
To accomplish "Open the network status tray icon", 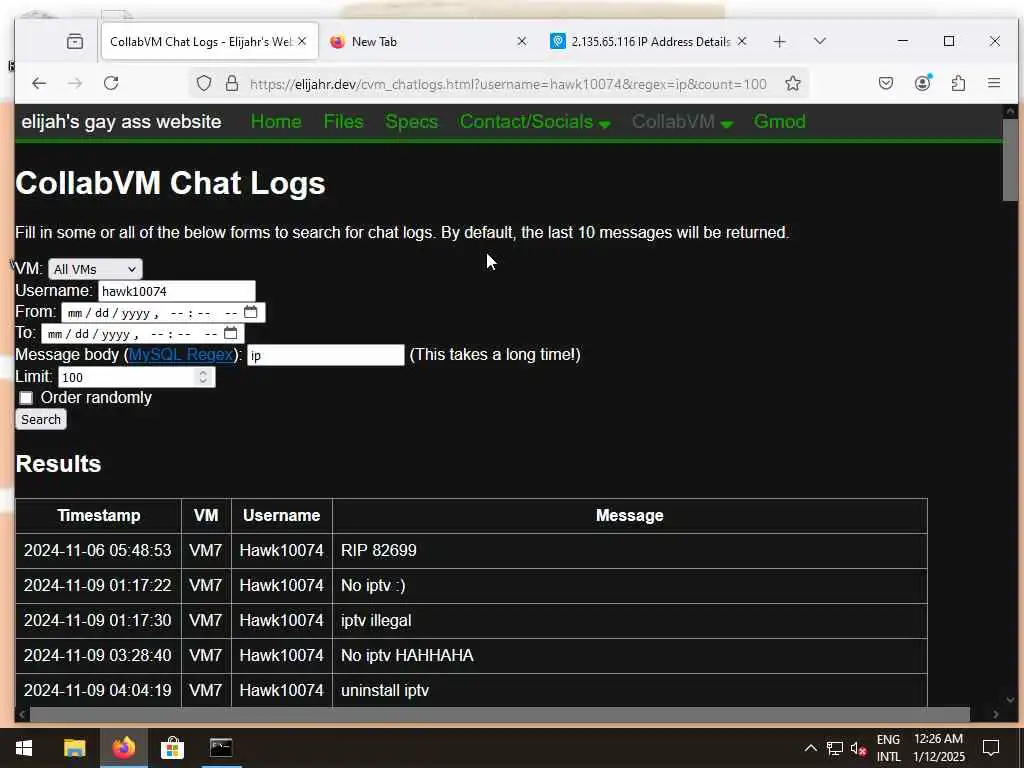I will click(x=834, y=748).
